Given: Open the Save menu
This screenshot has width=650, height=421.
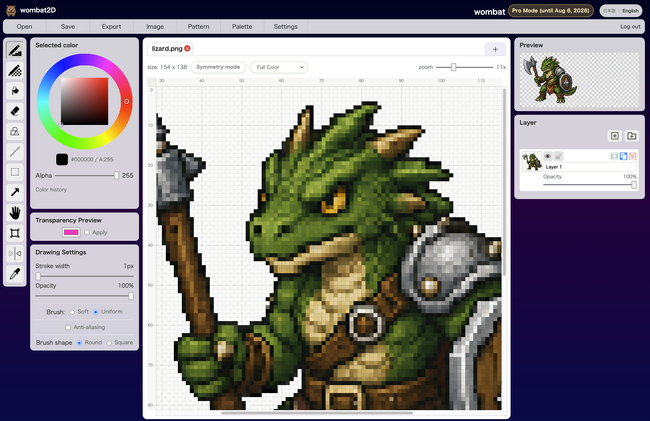Looking at the screenshot, I should [68, 27].
